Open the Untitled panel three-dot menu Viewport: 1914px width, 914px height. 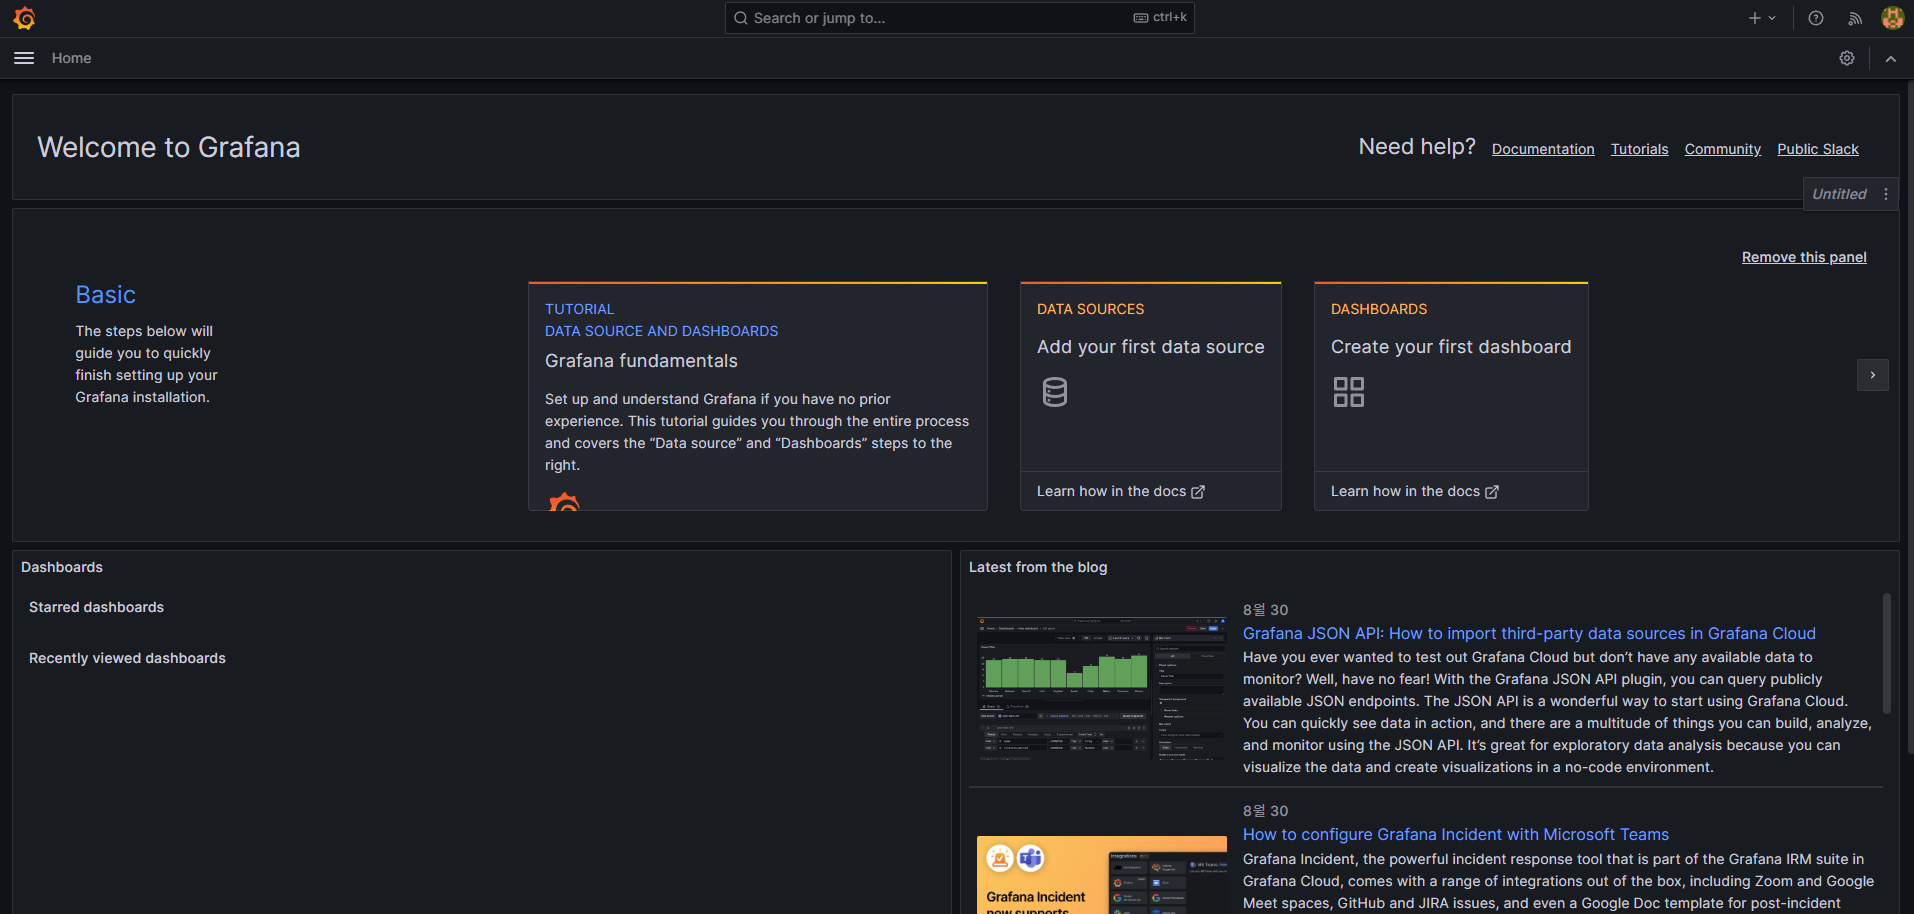tap(1886, 194)
